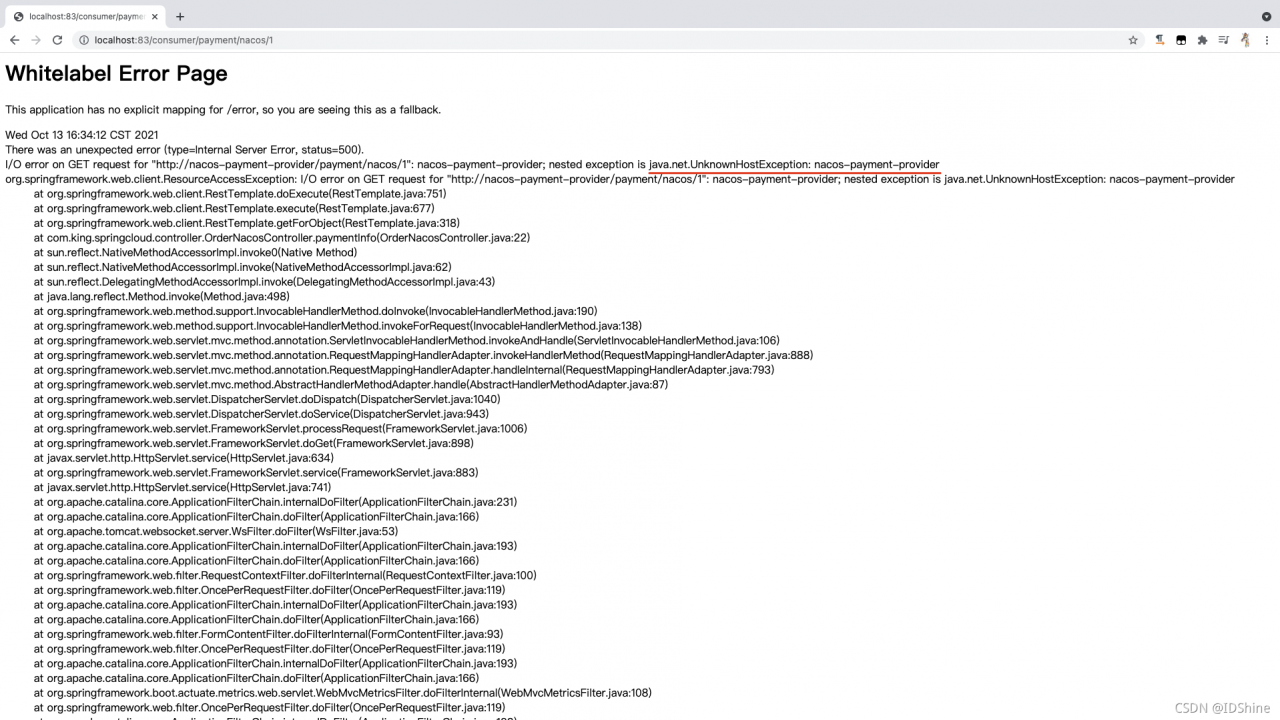Click the RequestMappingHandlerAdapter.handleInternal line
The image size is (1280, 720).
tap(404, 370)
